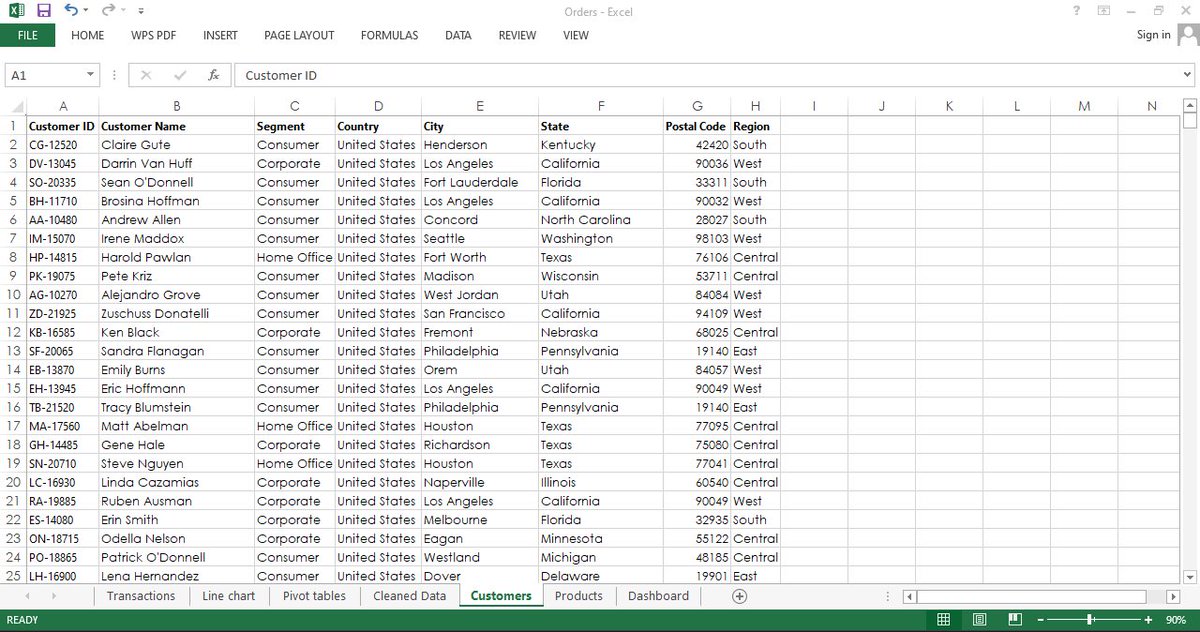Open the PAGE LAYOUT ribbon tab
Image resolution: width=1200 pixels, height=632 pixels.
(299, 35)
